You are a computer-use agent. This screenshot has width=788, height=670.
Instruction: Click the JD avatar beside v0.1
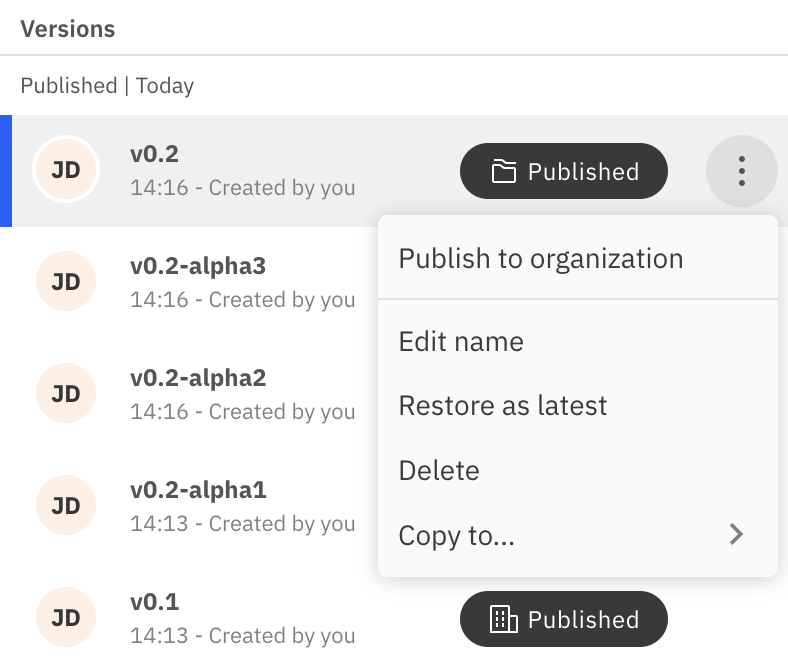66,618
